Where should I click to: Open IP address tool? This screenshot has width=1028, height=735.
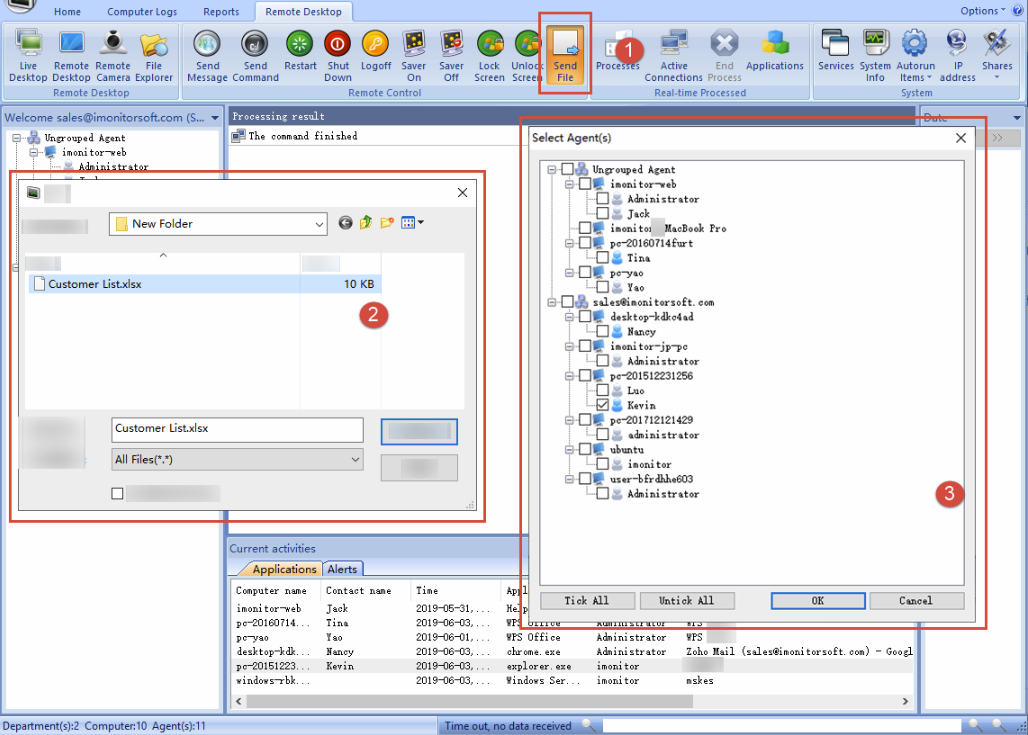957,56
